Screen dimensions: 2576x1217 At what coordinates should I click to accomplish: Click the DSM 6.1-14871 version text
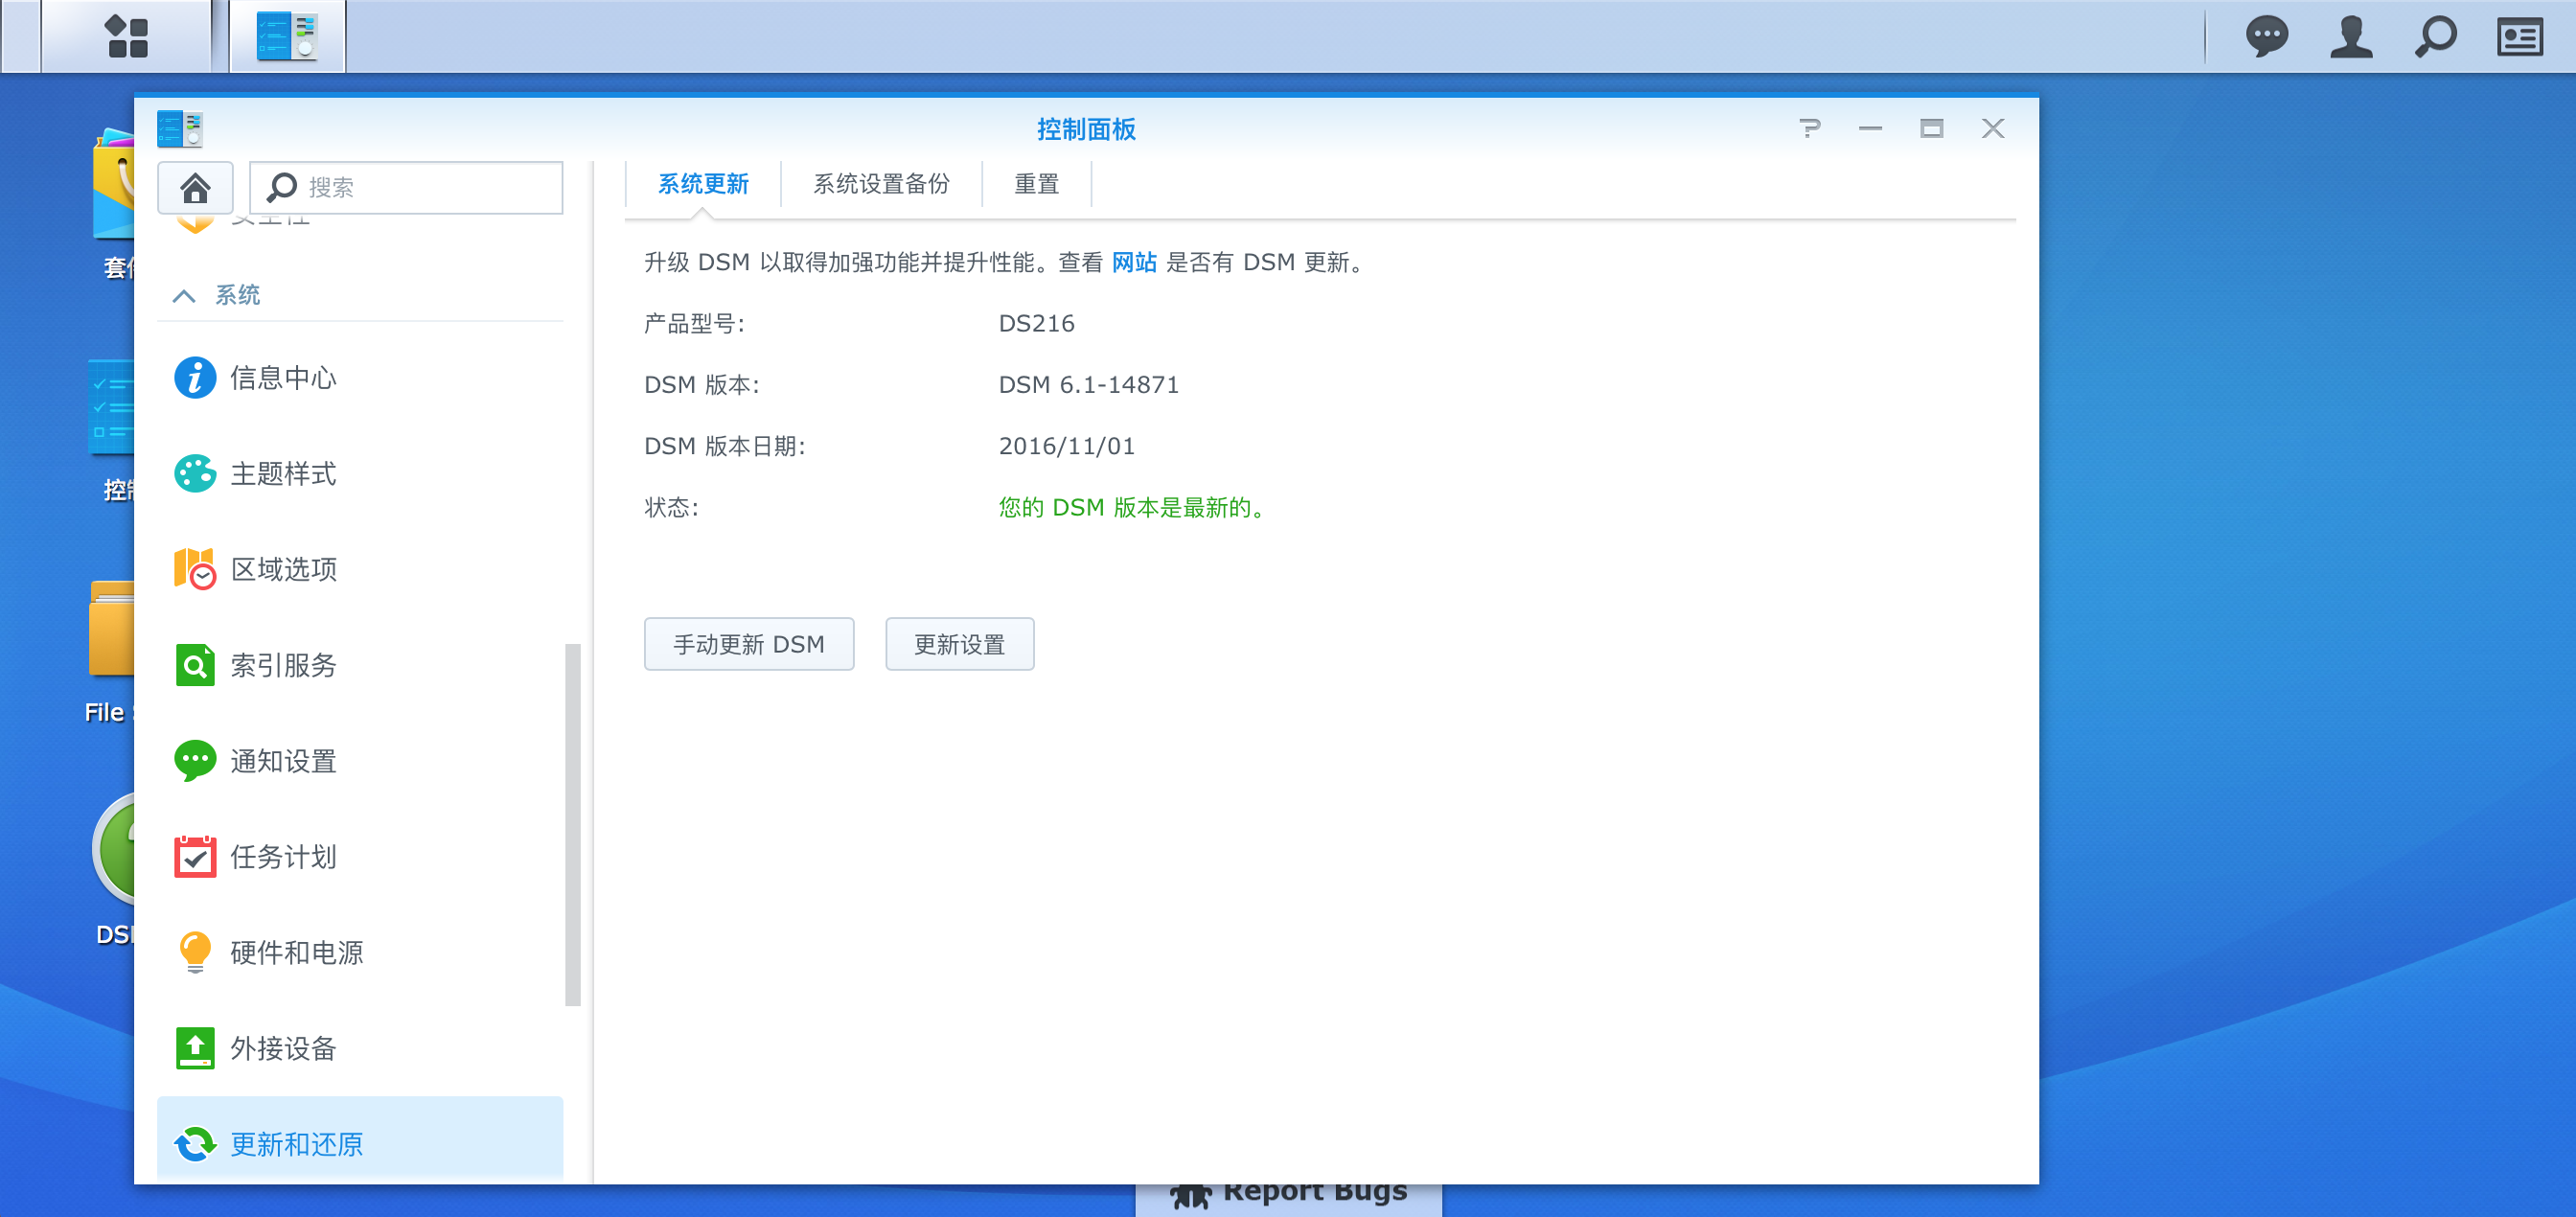(x=1089, y=385)
